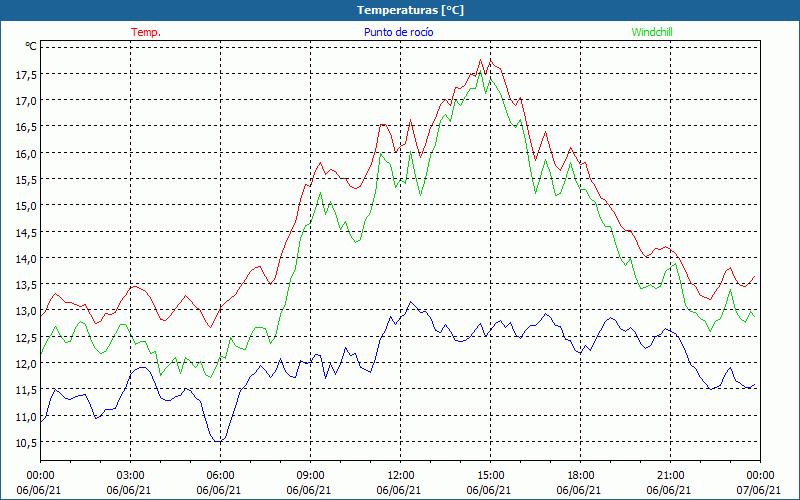Click the 16,0 y-axis value
This screenshot has width=800, height=500.
click(27, 153)
